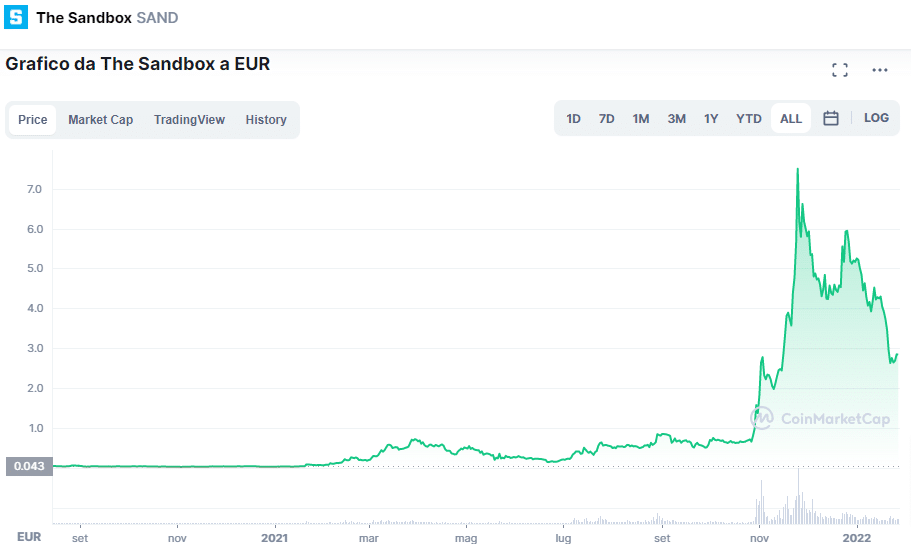Select the 3M time range
911x544 pixels.
(676, 119)
